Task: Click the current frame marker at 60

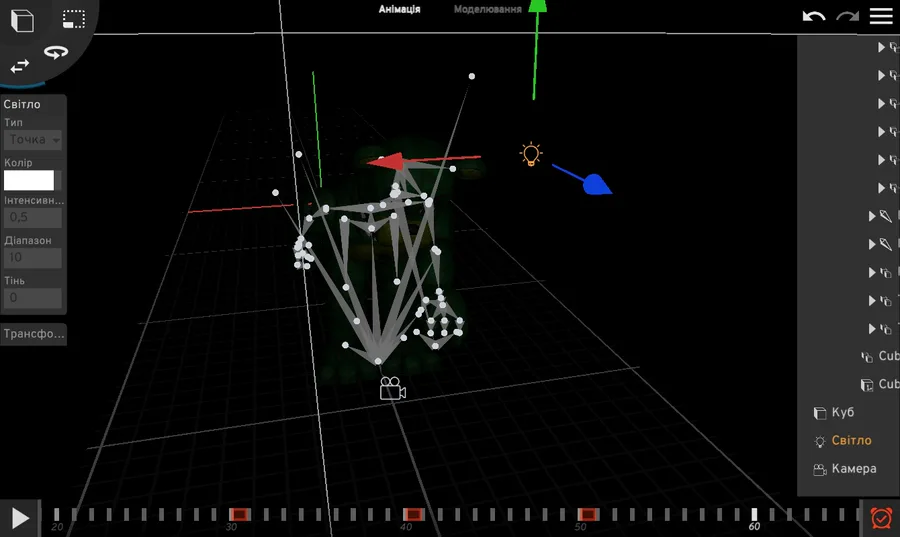Action: [754, 515]
